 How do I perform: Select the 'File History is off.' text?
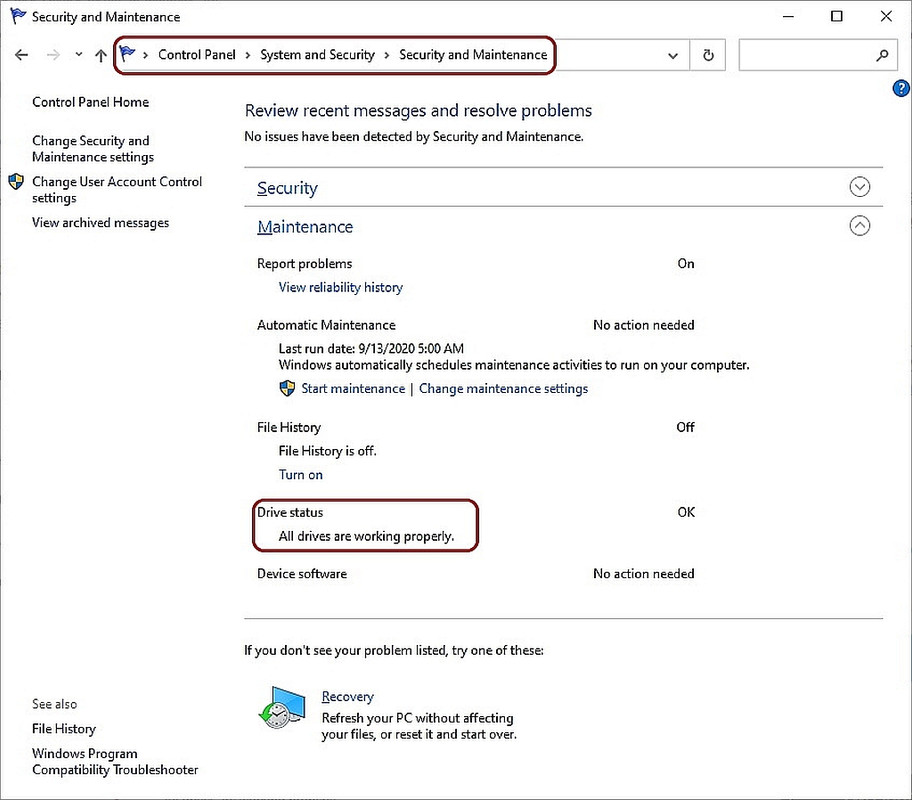point(327,451)
